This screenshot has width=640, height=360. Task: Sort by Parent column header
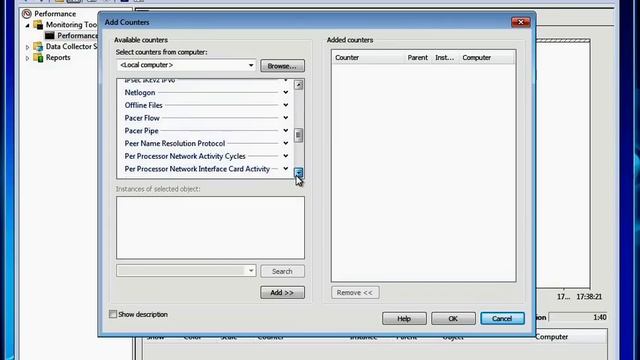click(x=418, y=58)
